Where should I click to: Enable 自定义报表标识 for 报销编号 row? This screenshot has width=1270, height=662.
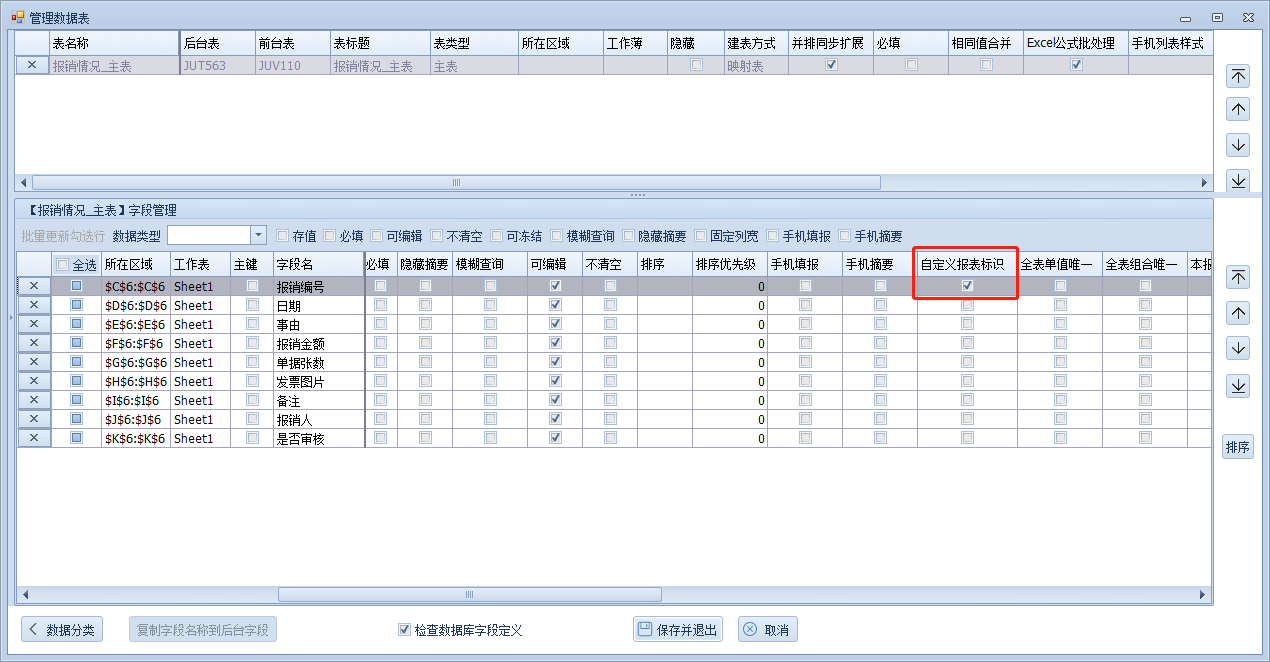967,286
